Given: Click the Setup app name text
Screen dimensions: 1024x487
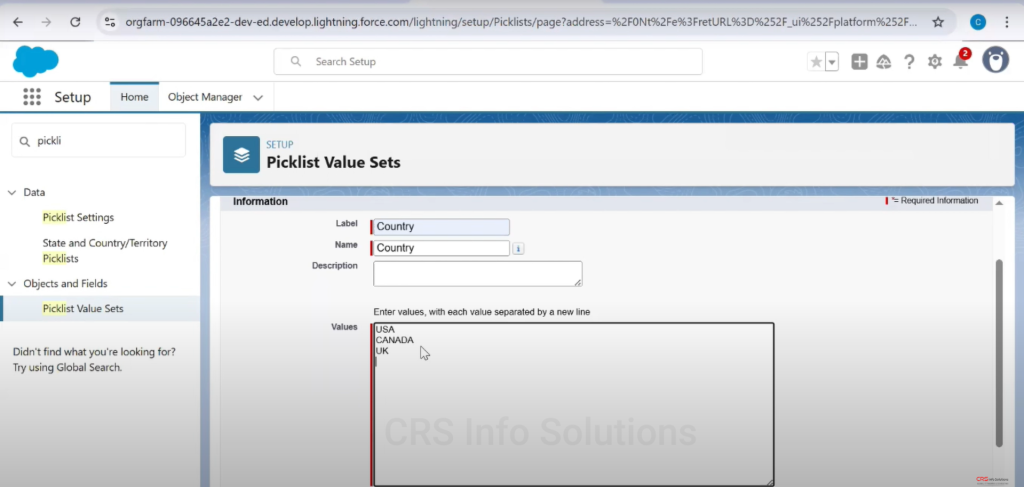Looking at the screenshot, I should (72, 97).
